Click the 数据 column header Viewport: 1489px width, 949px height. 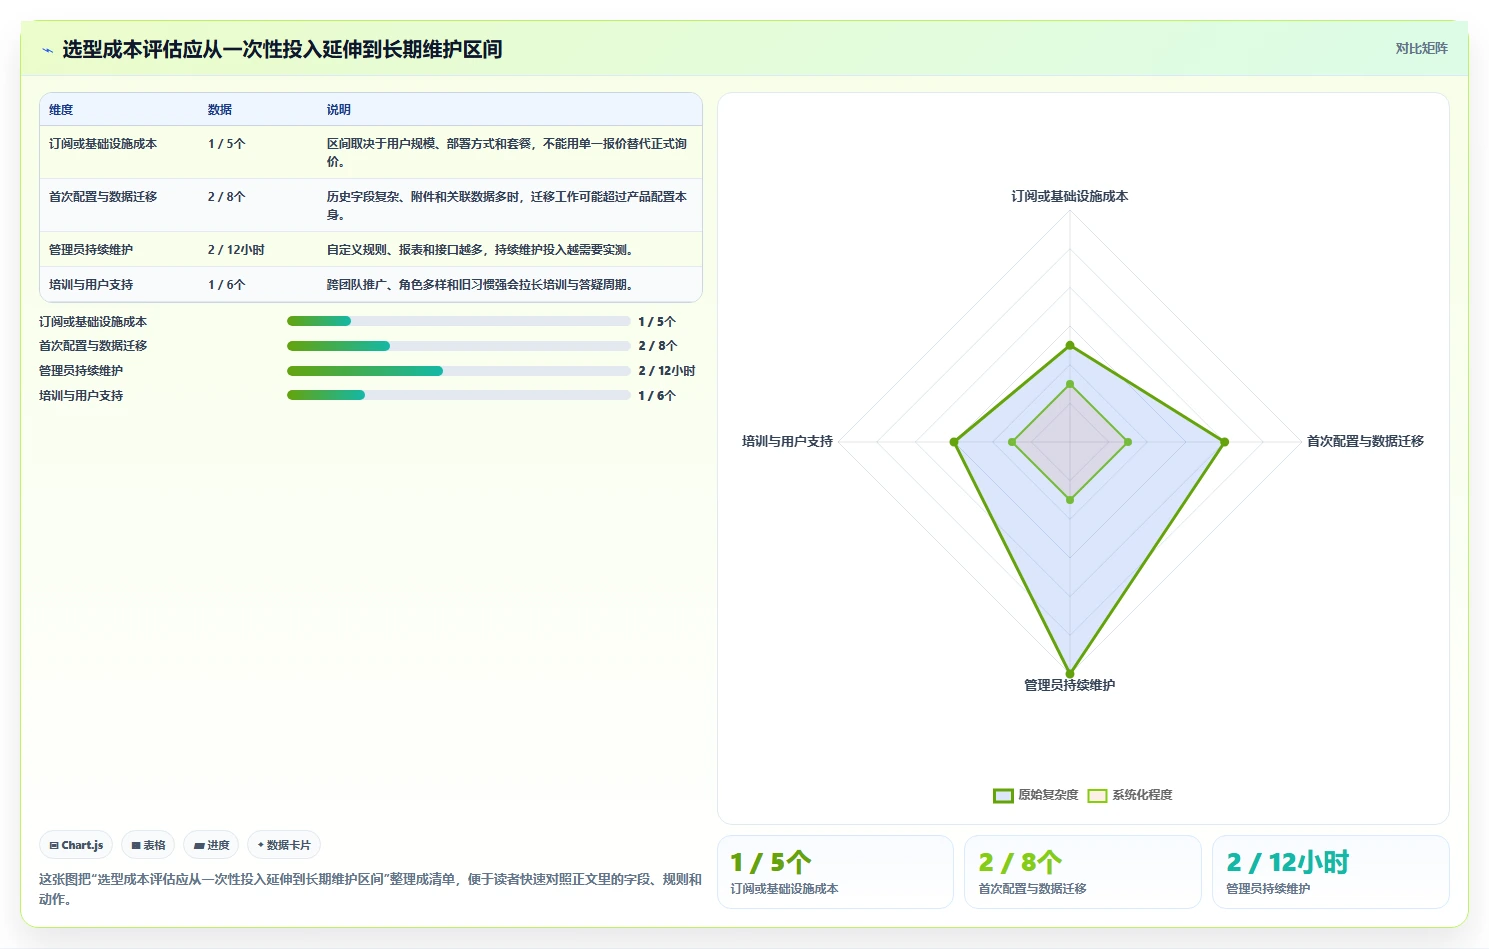point(220,110)
